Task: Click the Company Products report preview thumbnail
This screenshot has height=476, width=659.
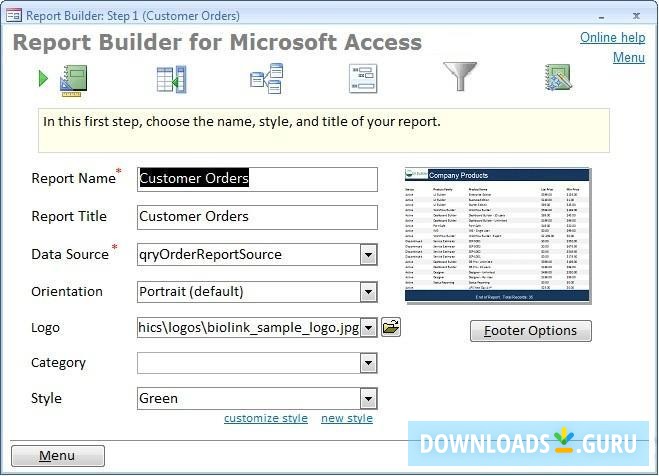Action: click(x=498, y=235)
